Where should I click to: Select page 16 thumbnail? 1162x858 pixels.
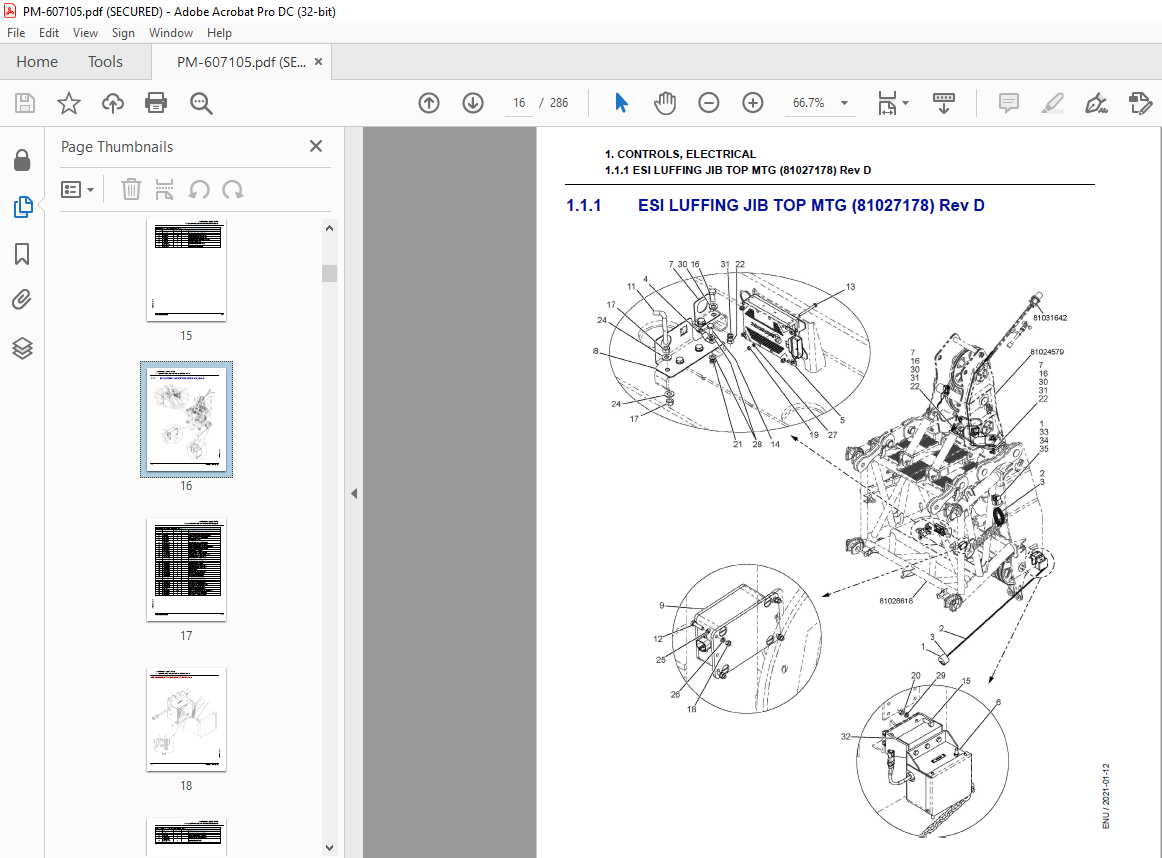(186, 419)
